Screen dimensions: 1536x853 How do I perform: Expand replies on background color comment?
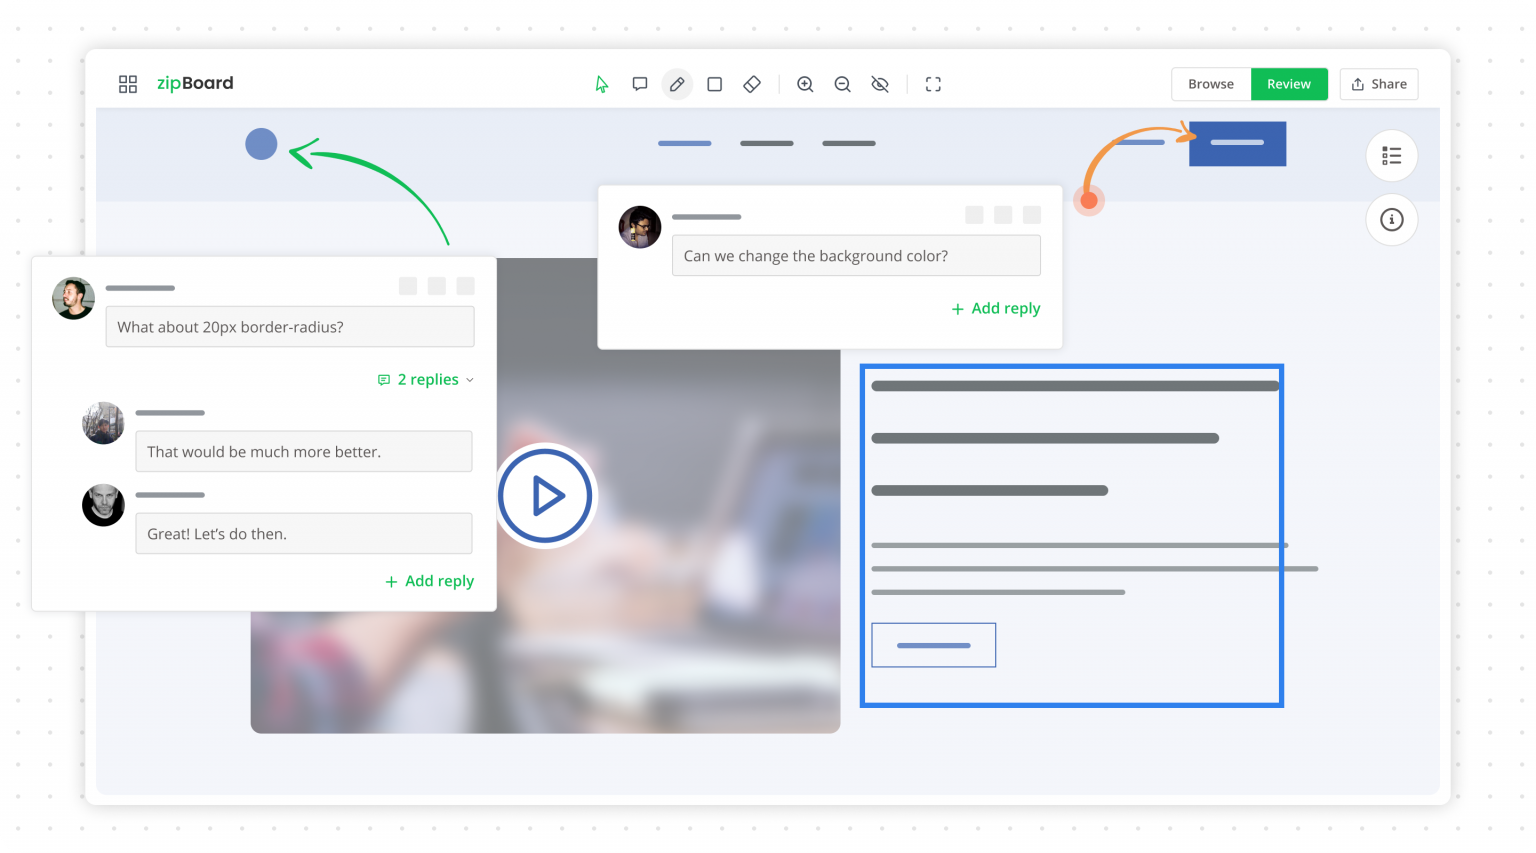click(x=995, y=308)
